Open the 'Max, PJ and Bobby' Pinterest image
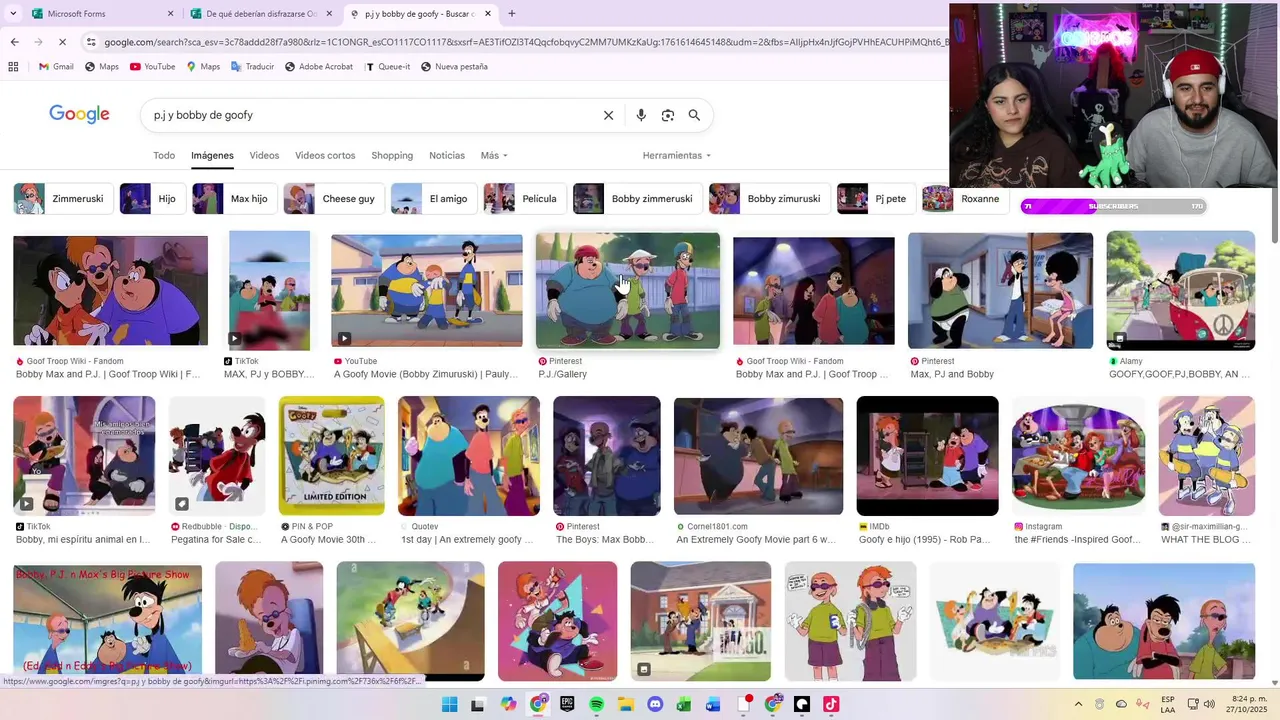The height and width of the screenshot is (720, 1280). 1000,290
